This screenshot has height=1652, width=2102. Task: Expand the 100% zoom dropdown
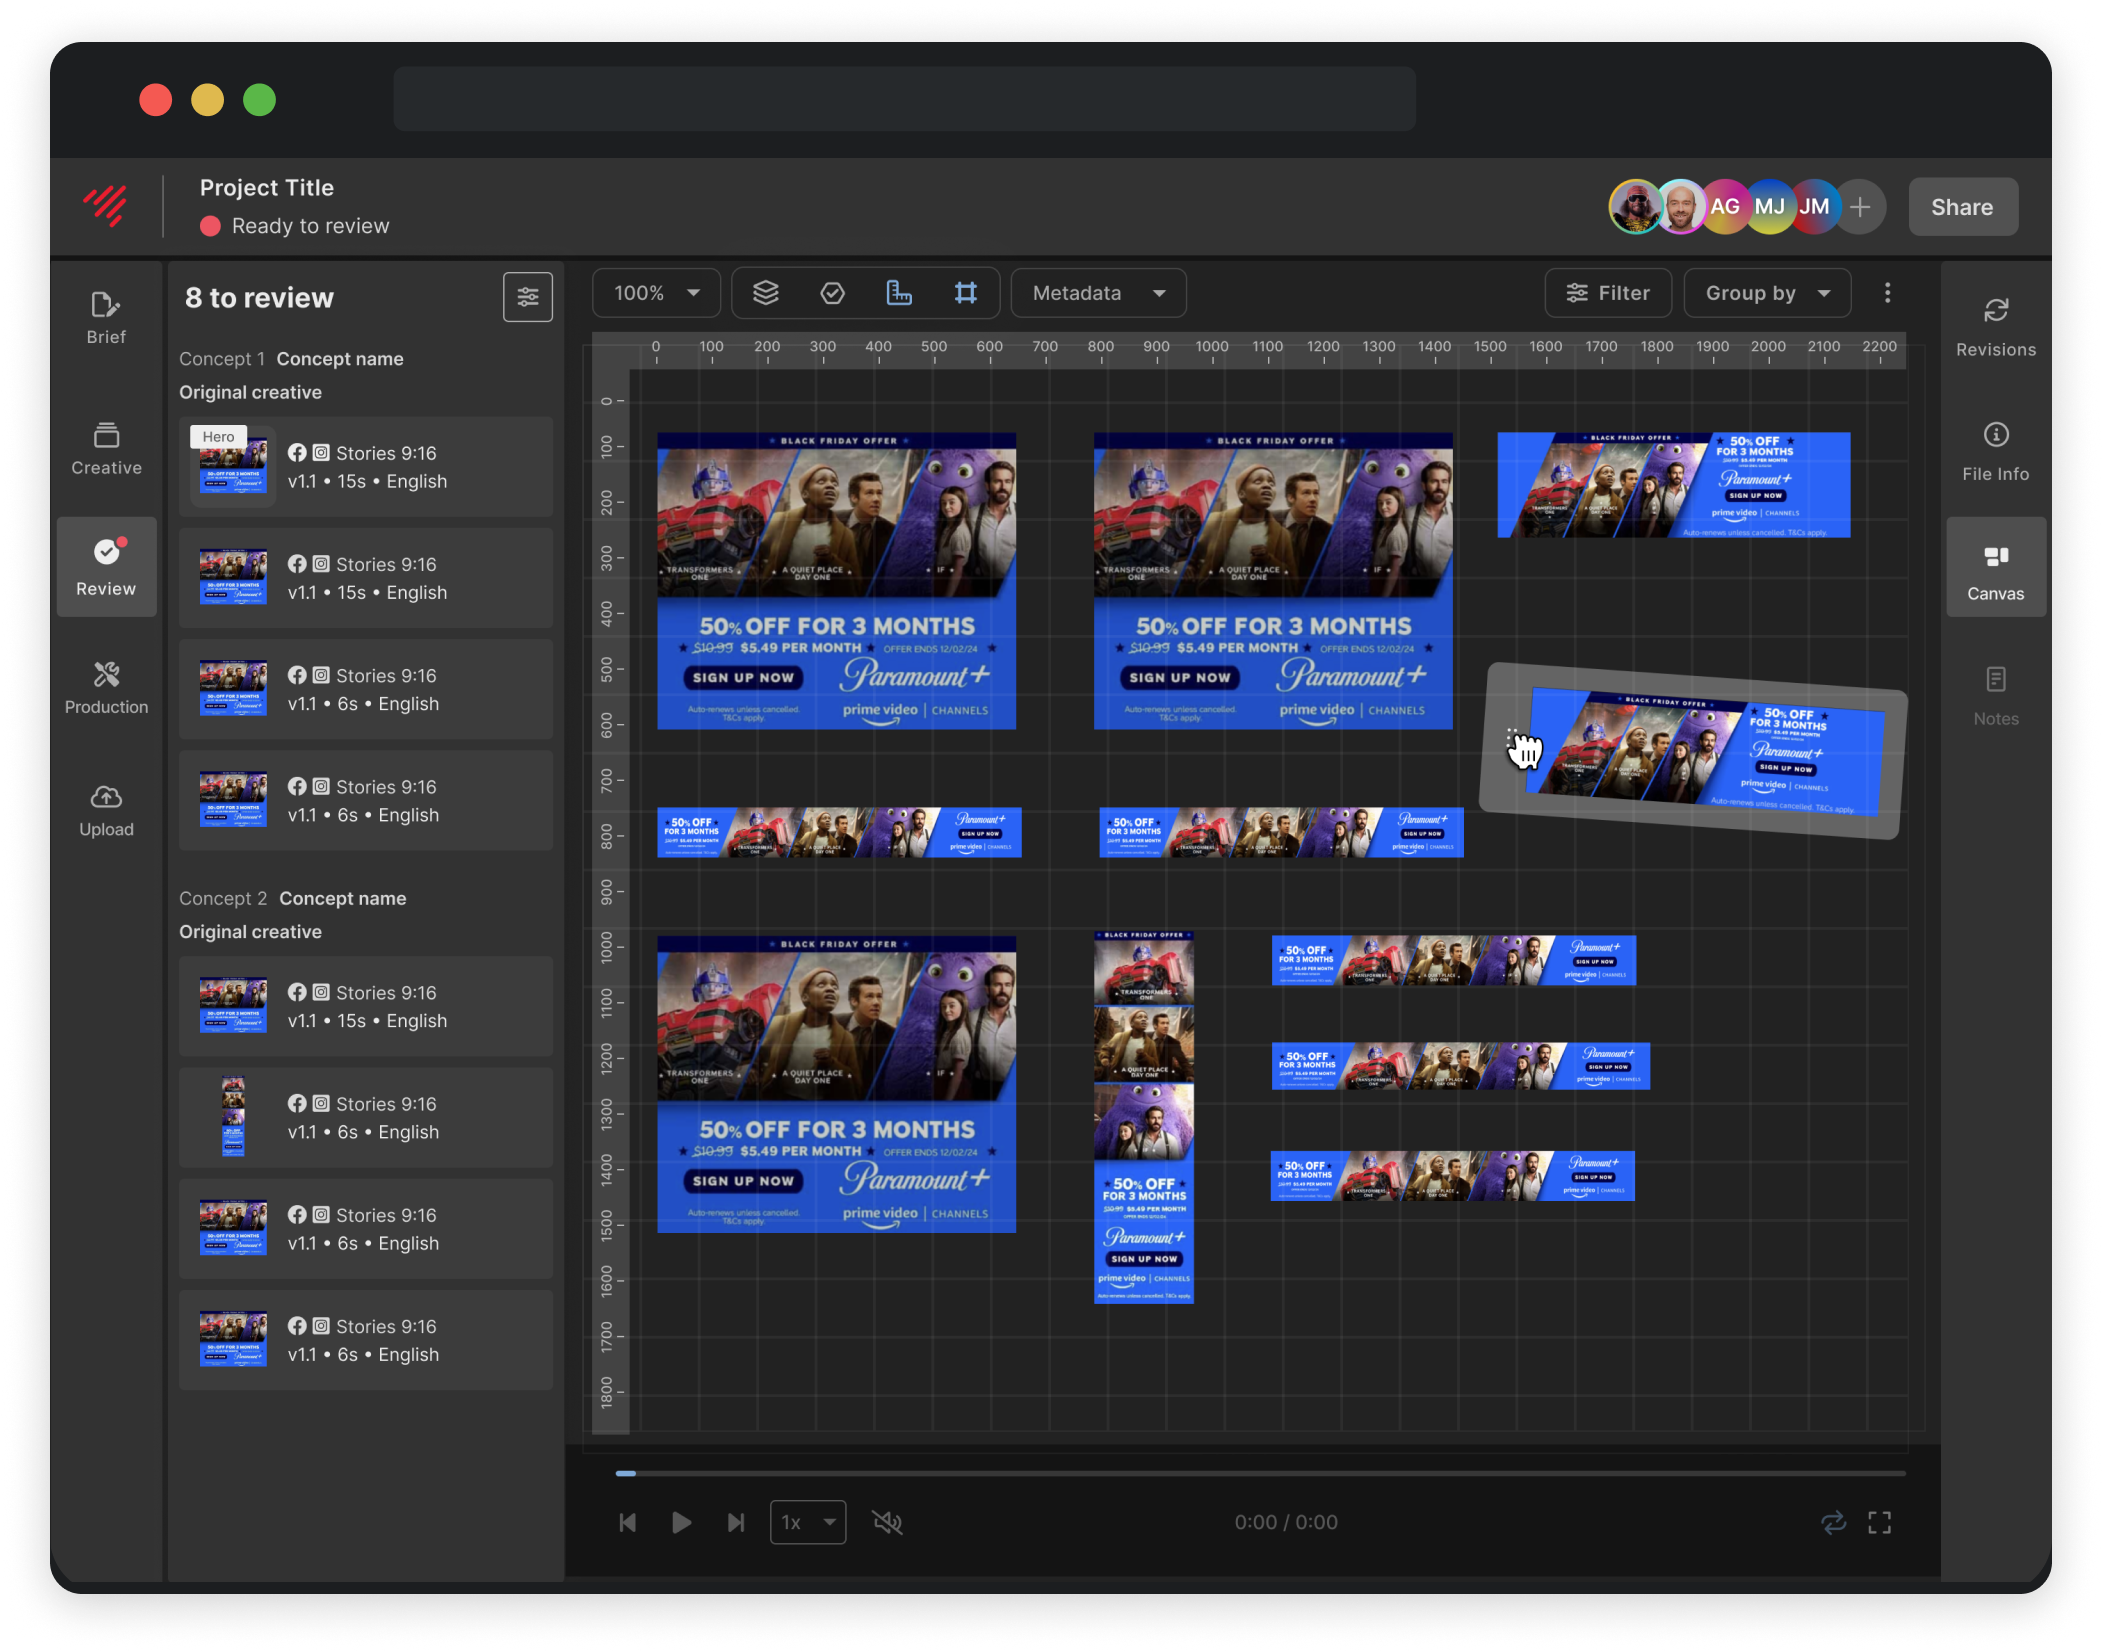point(656,293)
